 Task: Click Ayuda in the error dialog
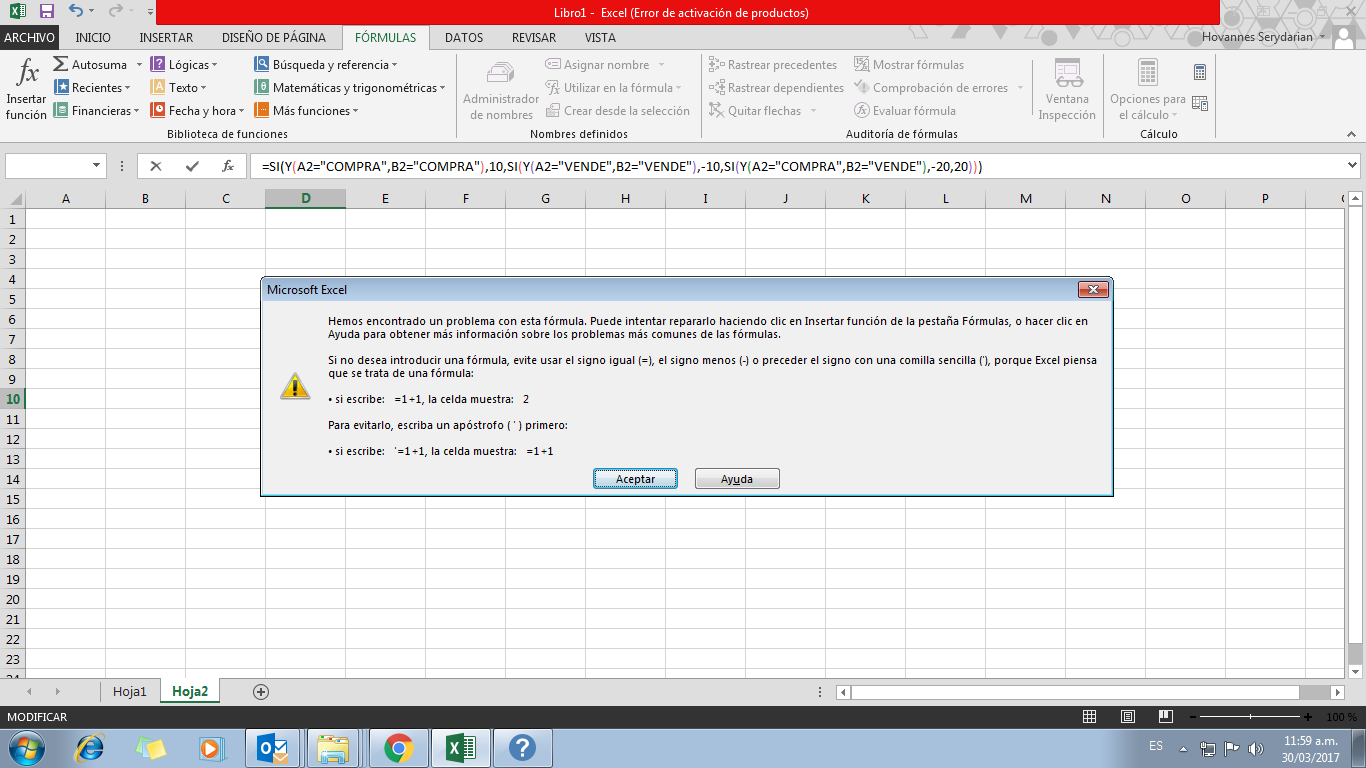click(737, 479)
